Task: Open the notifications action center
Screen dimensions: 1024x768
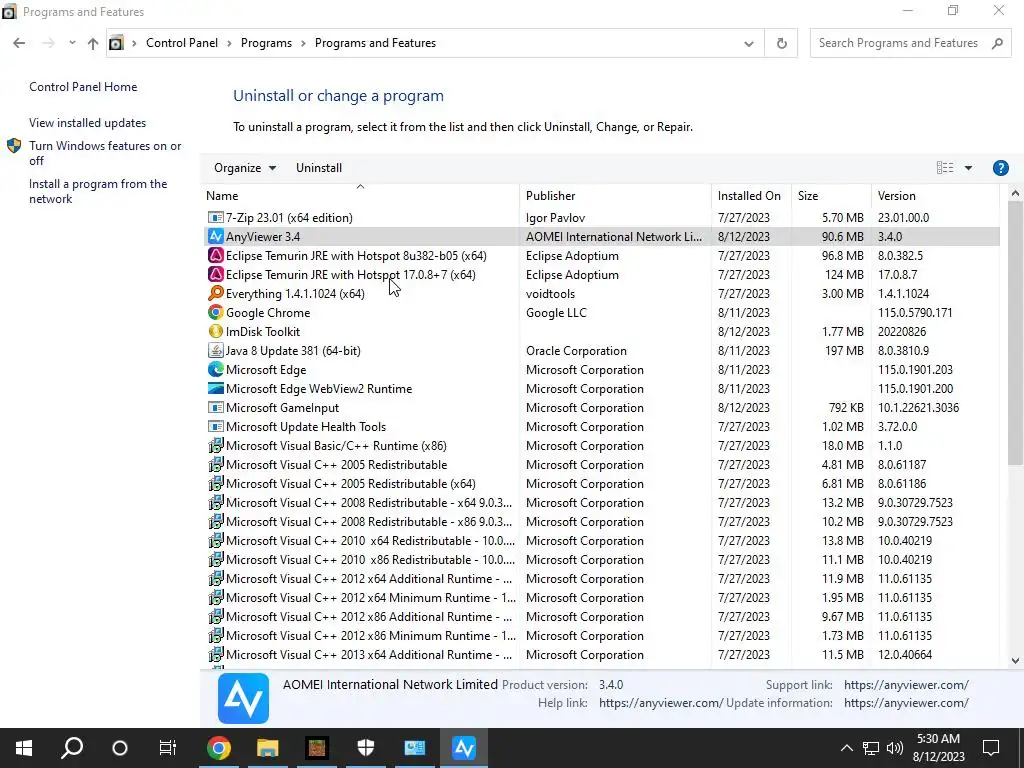Action: (x=991, y=748)
